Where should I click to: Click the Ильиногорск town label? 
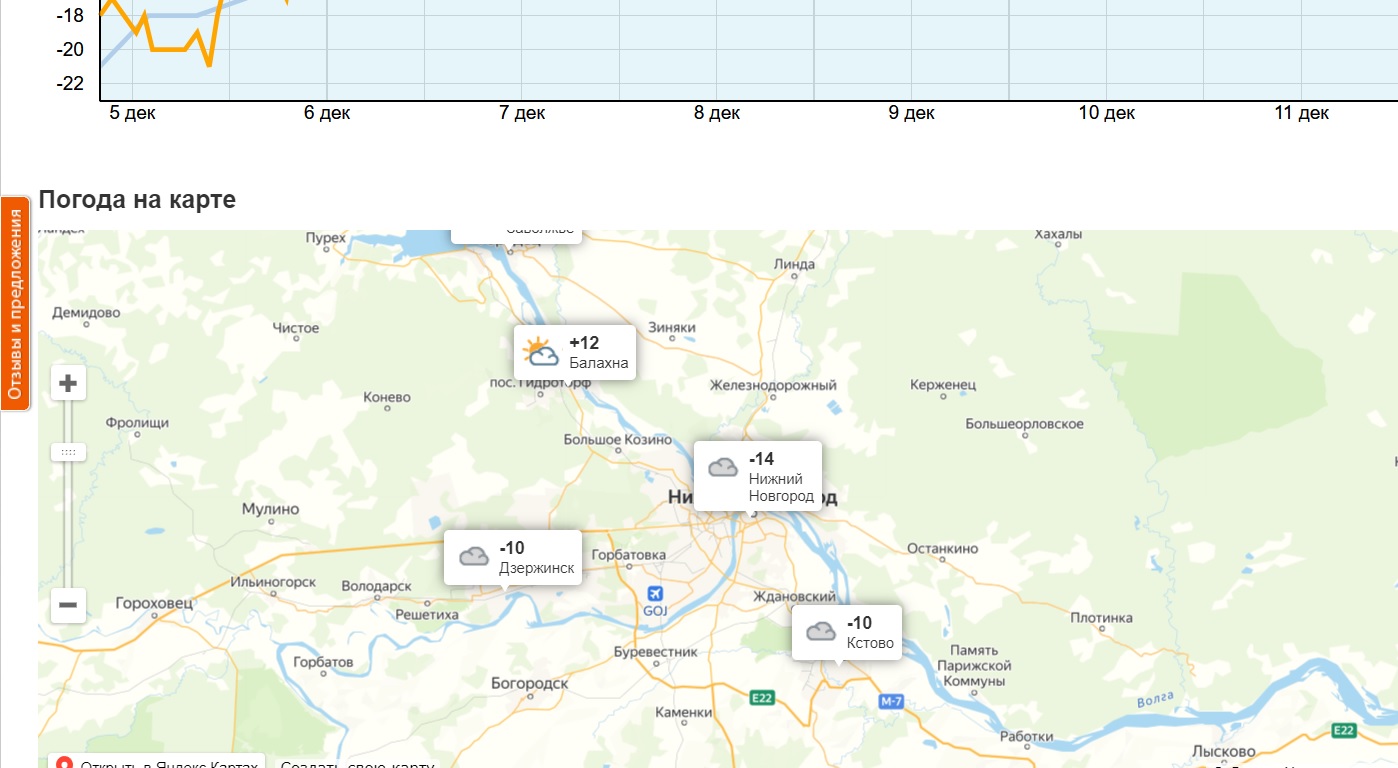tap(273, 582)
